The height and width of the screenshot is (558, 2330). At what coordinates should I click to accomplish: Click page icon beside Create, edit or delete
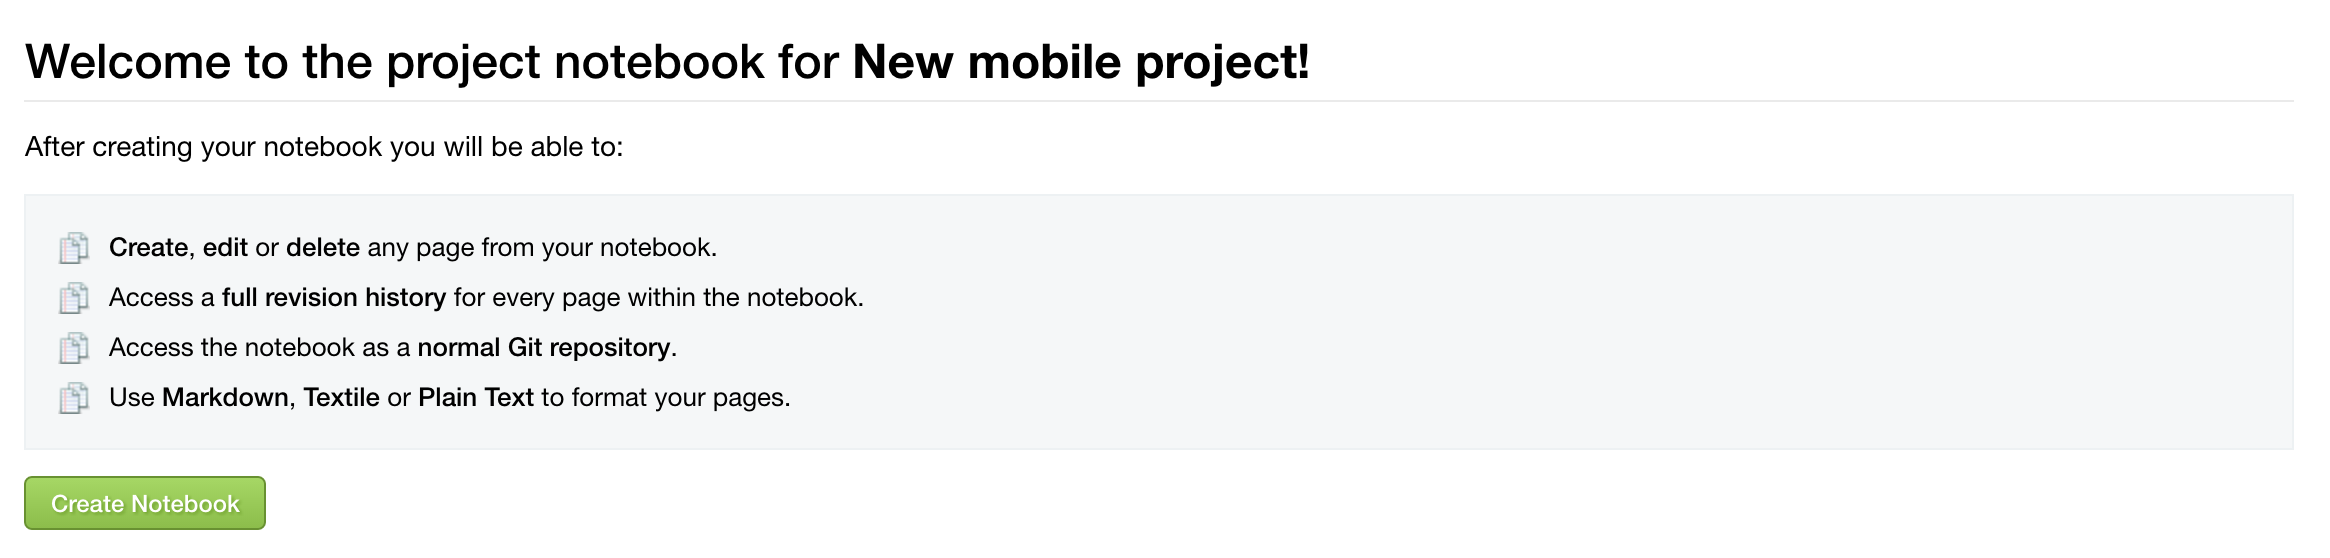(74, 247)
